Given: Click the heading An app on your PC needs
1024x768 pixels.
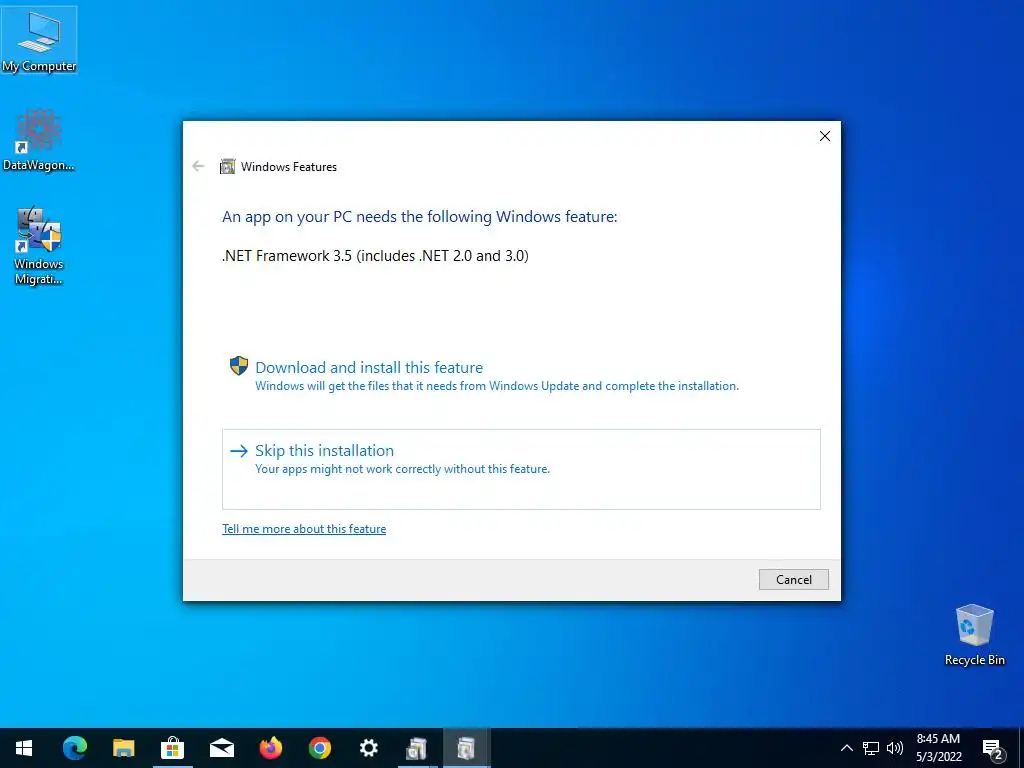Looking at the screenshot, I should click(419, 216).
